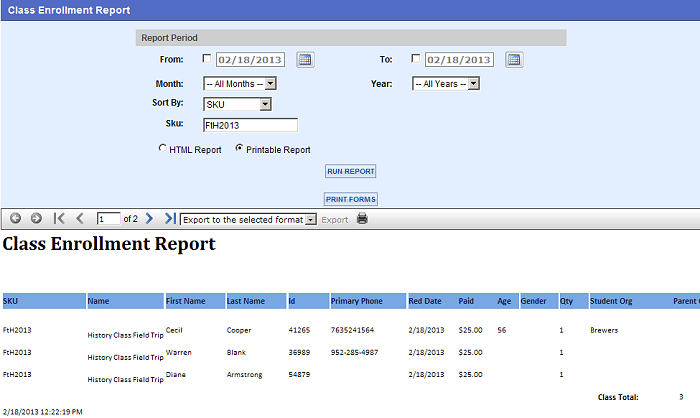Go to next report page
700x418 pixels.
(149, 218)
